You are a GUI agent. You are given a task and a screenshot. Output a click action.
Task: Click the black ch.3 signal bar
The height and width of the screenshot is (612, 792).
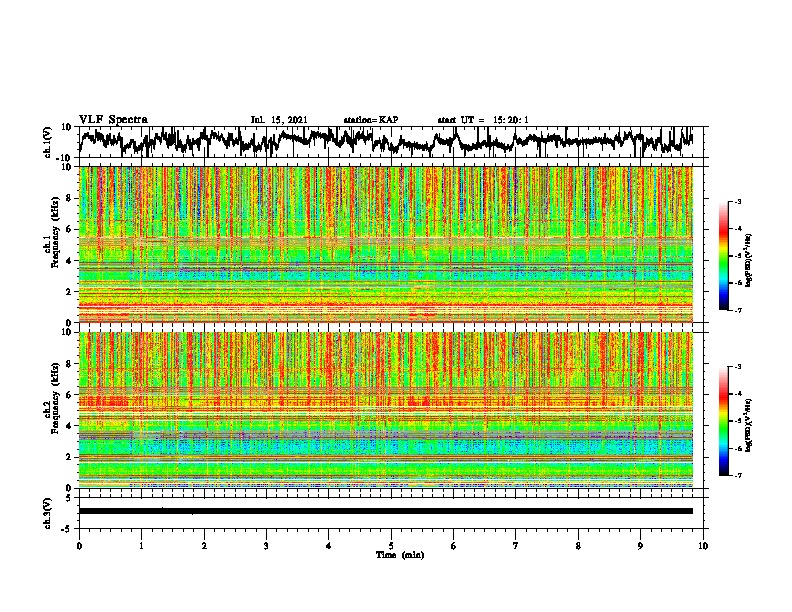tap(386, 511)
